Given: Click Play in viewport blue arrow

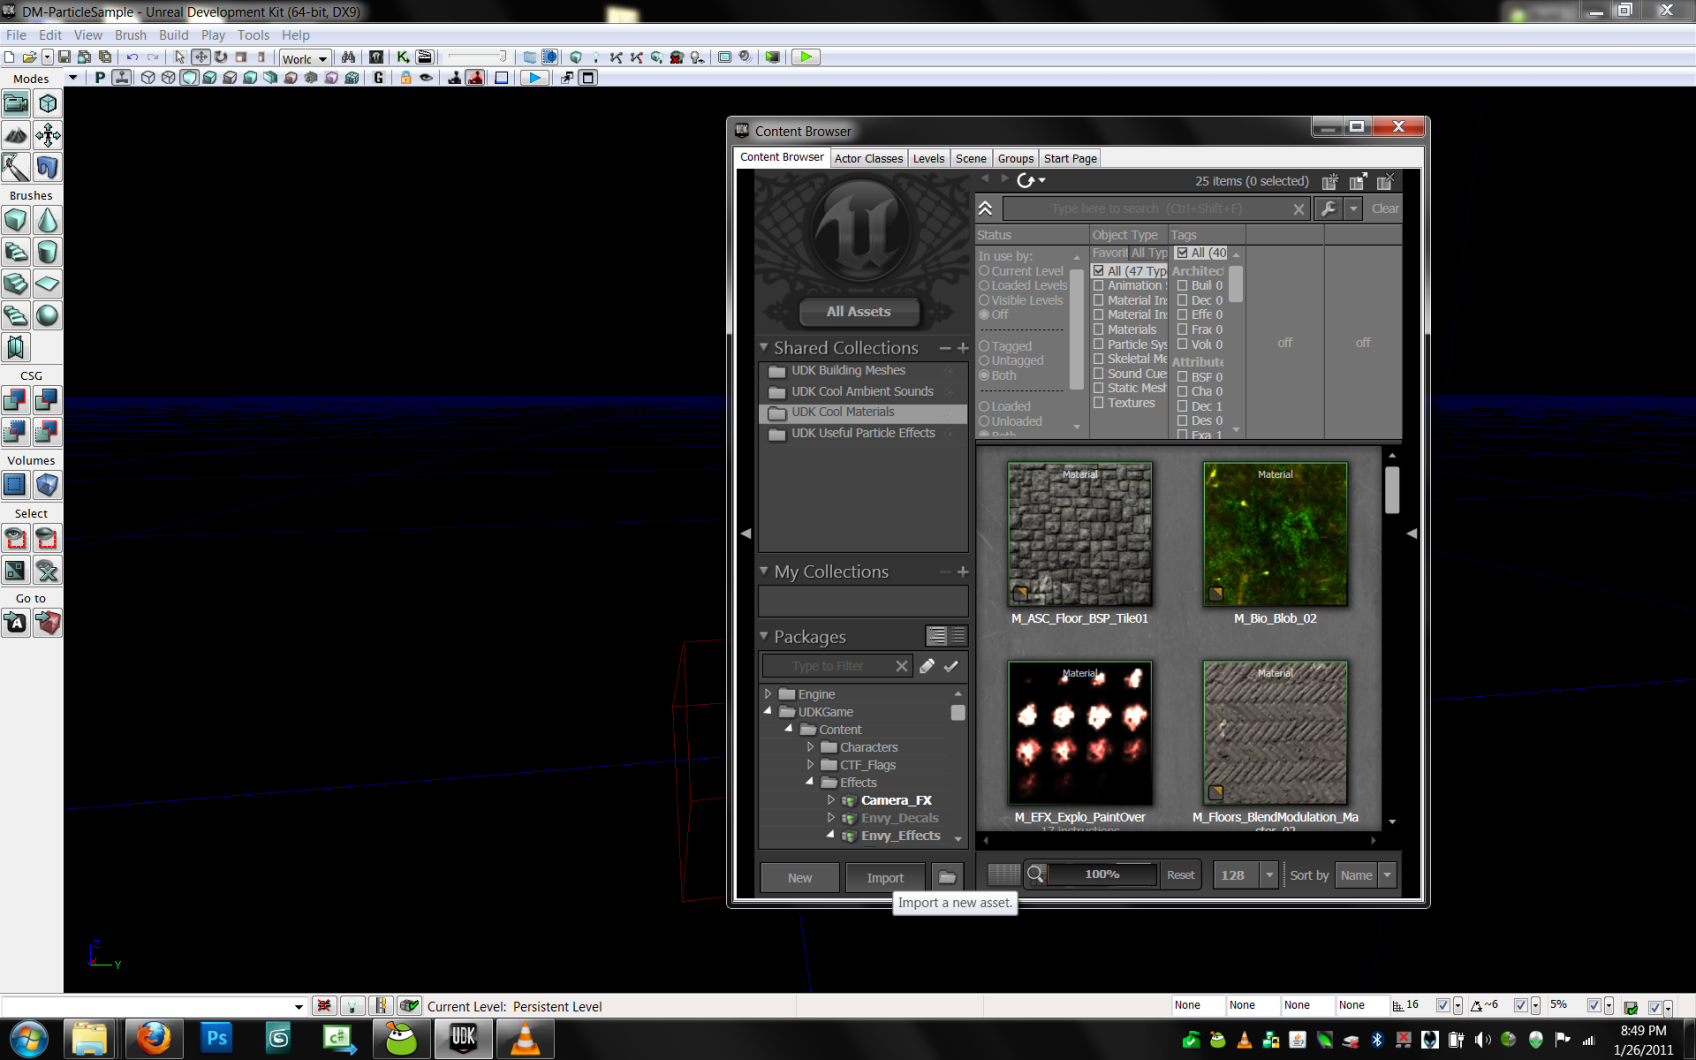Looking at the screenshot, I should (x=535, y=77).
